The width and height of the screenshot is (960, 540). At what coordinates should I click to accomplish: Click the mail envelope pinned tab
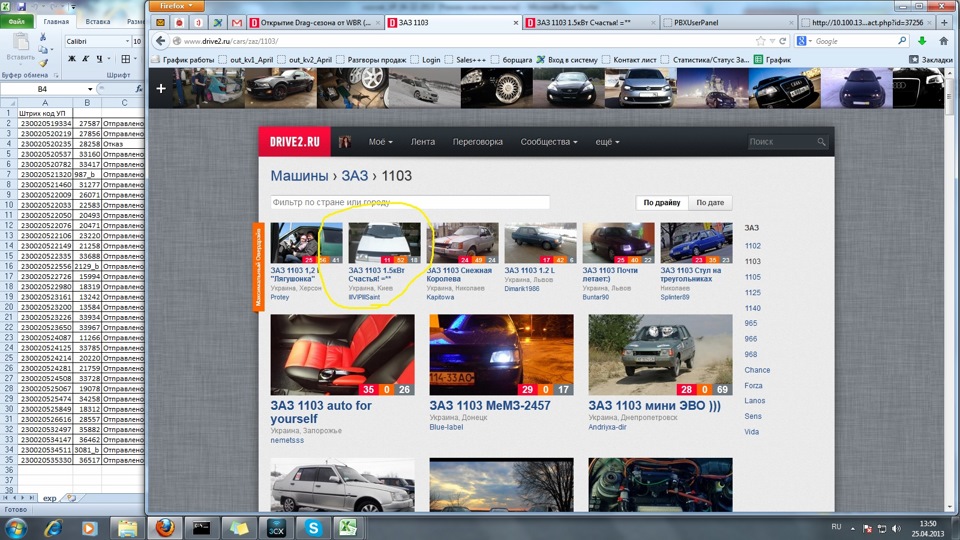click(160, 23)
